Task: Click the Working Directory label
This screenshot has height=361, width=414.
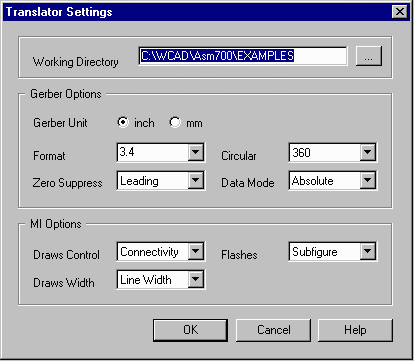Action: (76, 62)
